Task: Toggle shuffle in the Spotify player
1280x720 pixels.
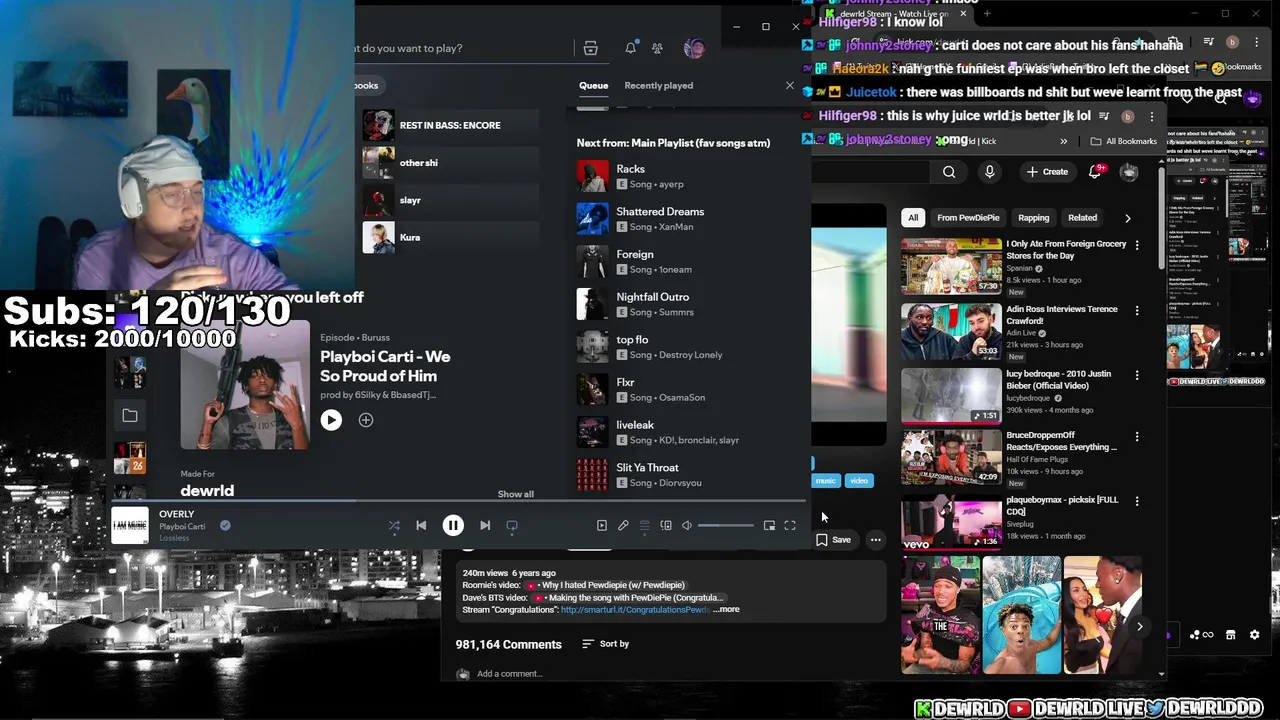Action: (x=394, y=525)
